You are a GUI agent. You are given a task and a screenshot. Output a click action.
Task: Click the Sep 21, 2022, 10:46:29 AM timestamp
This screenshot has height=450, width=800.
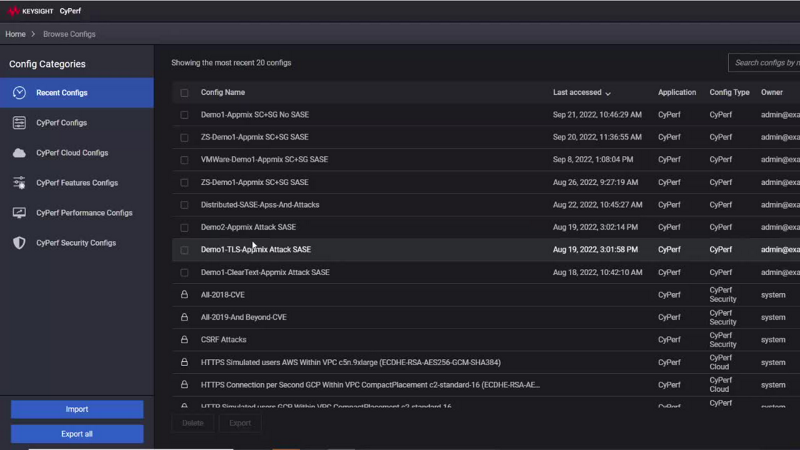pos(597,115)
